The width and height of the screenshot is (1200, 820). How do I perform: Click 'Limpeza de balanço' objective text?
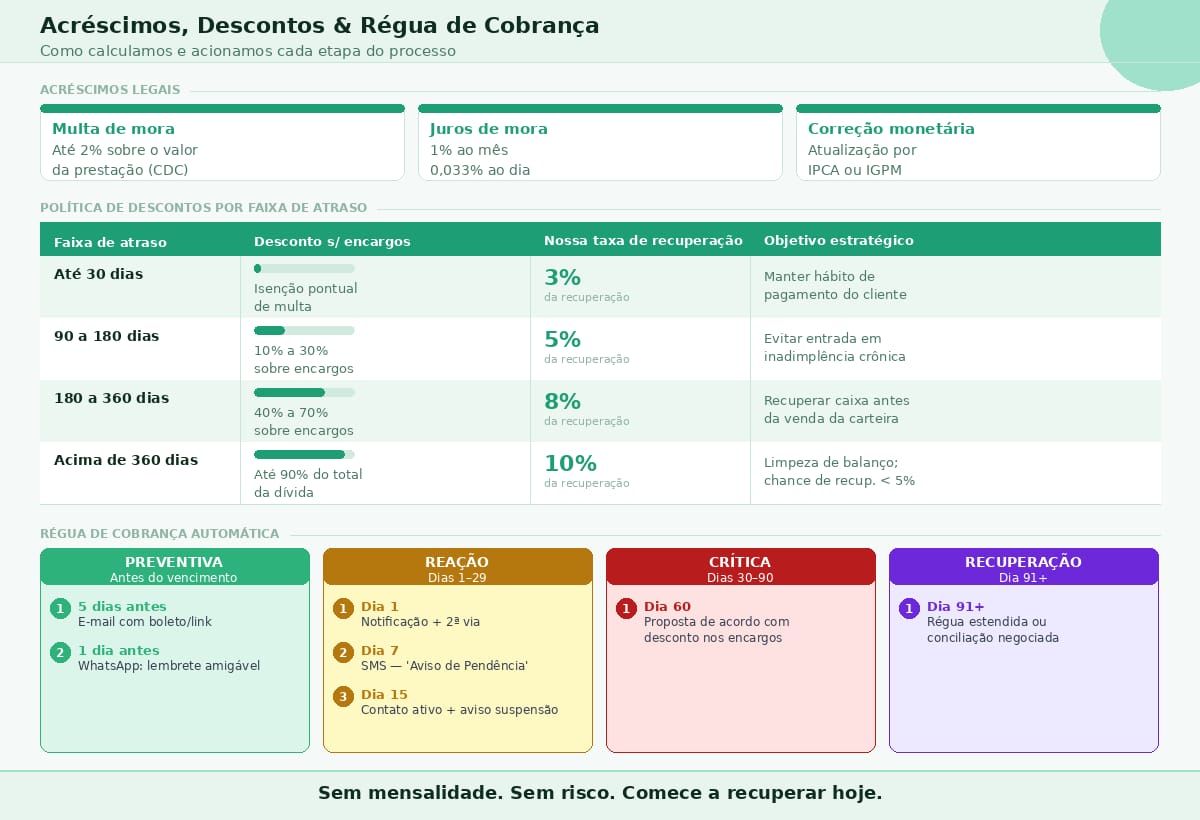click(839, 471)
